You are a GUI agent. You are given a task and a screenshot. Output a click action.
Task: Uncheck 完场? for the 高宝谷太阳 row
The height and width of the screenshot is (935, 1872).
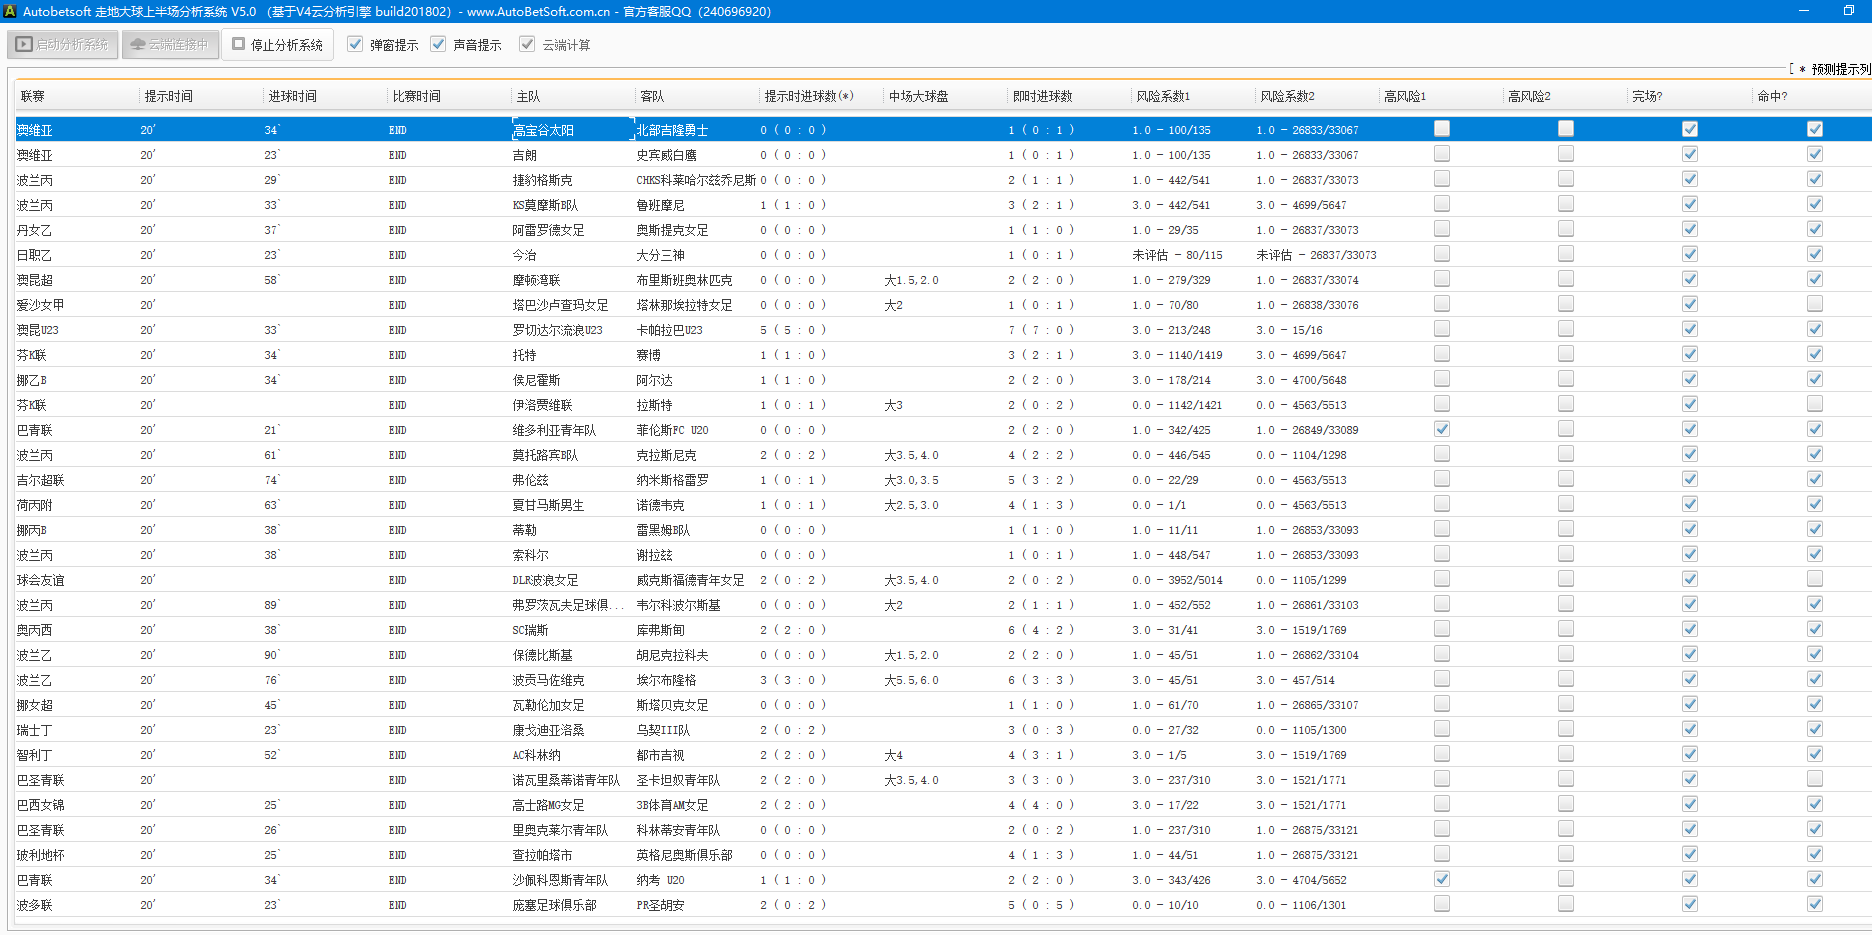click(x=1689, y=129)
